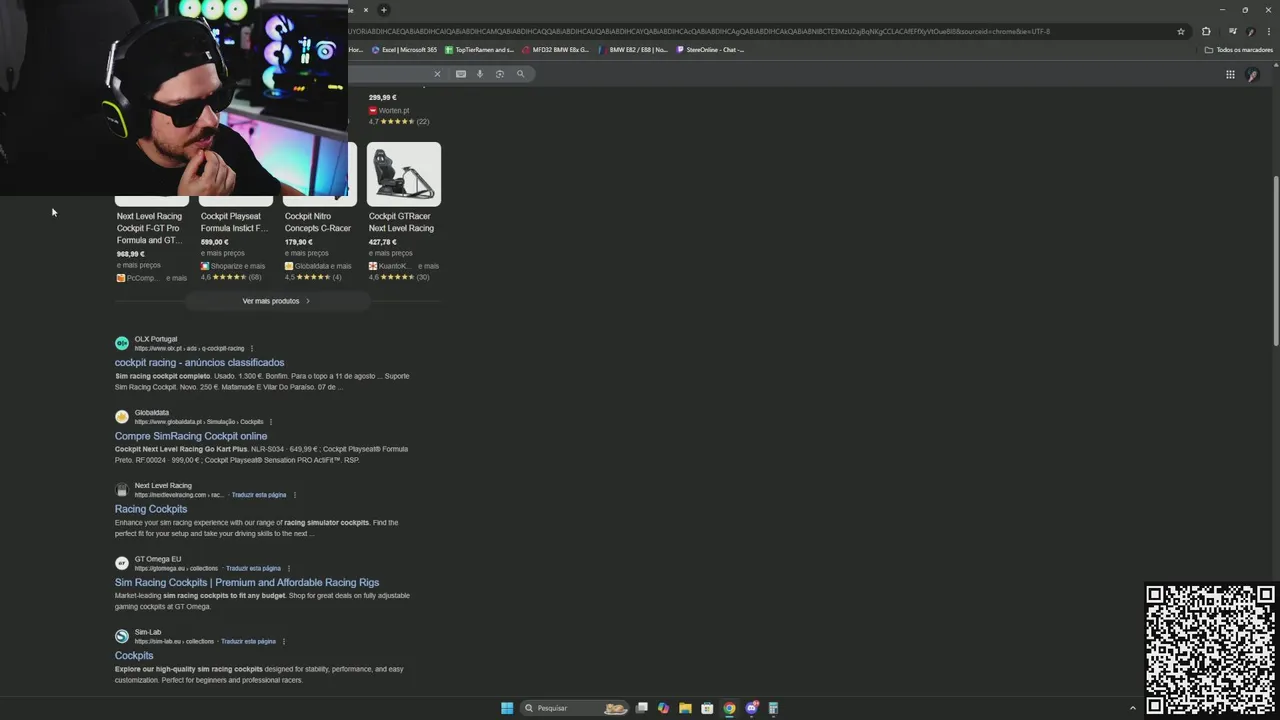The width and height of the screenshot is (1280, 720).
Task: Click the 968,99 € price
Action: pyautogui.click(x=131, y=254)
